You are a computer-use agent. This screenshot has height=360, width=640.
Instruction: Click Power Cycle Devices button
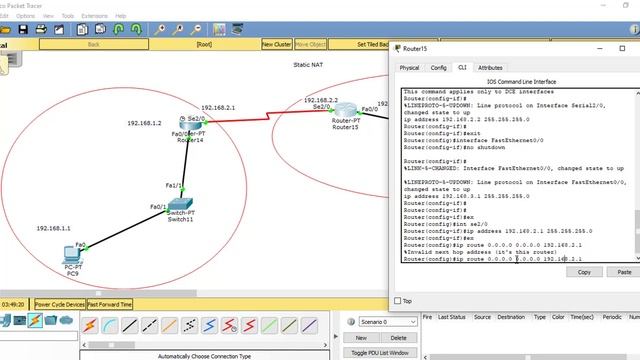click(x=60, y=304)
